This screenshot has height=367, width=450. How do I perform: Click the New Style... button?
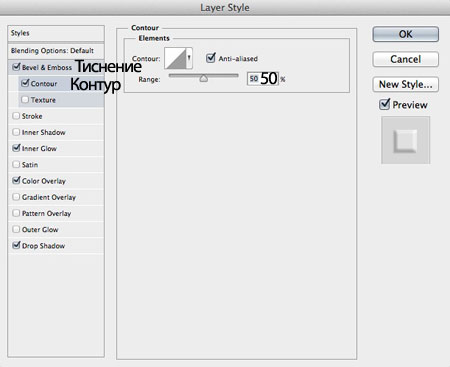point(405,84)
